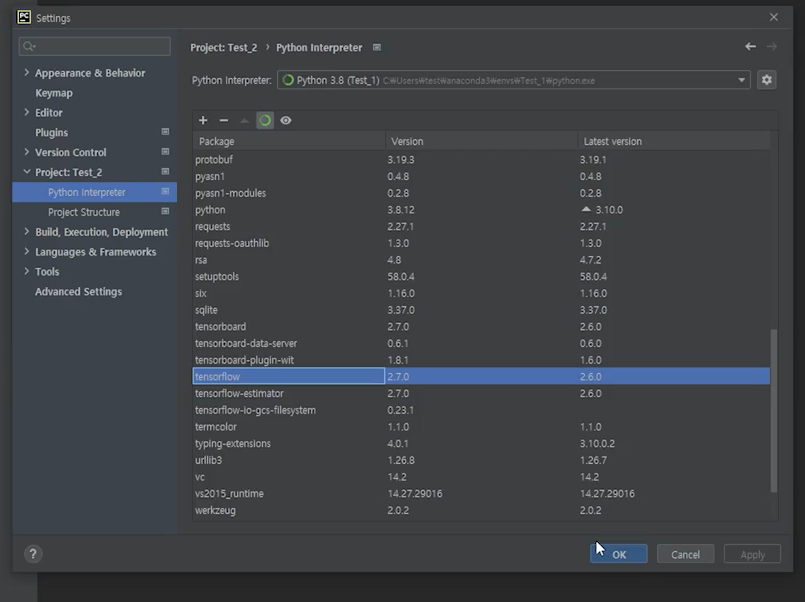The height and width of the screenshot is (602, 805).
Task: Click the project-level icon beside breadcrumb
Action: (377, 47)
